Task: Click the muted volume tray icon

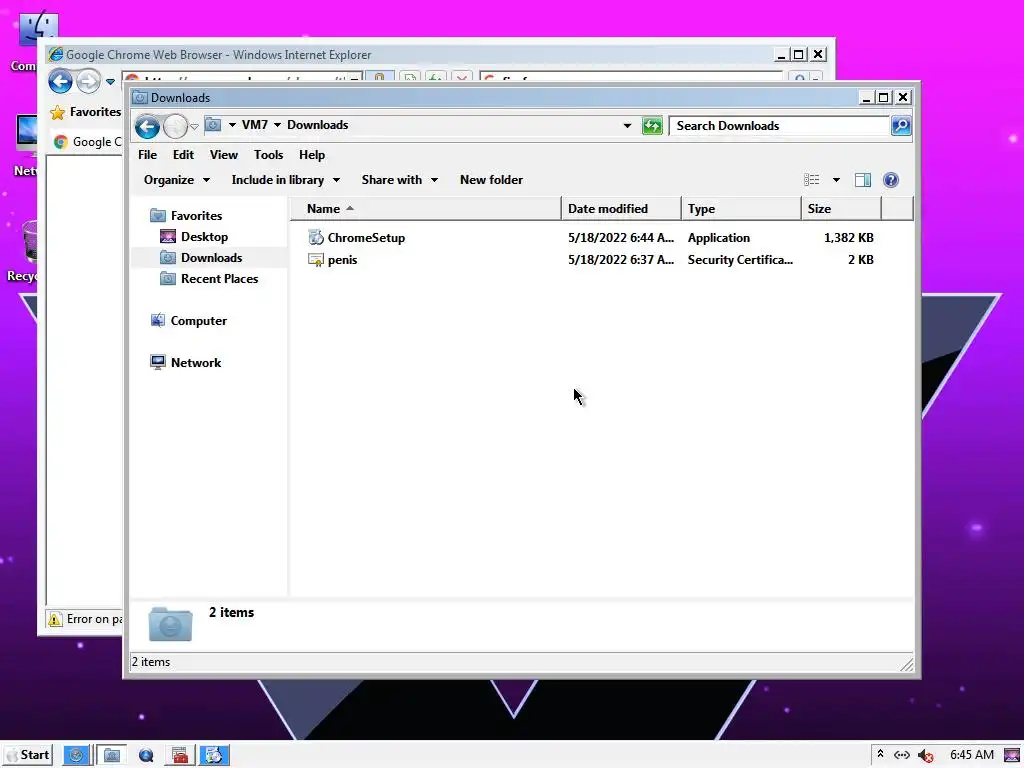Action: pyautogui.click(x=925, y=756)
